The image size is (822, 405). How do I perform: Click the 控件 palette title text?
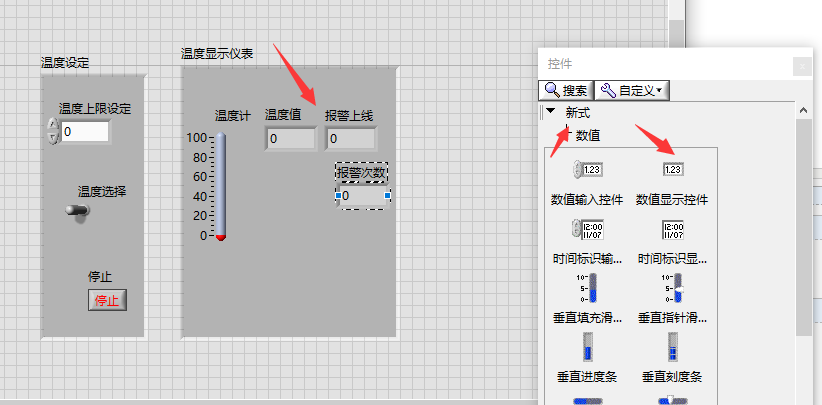[x=560, y=64]
